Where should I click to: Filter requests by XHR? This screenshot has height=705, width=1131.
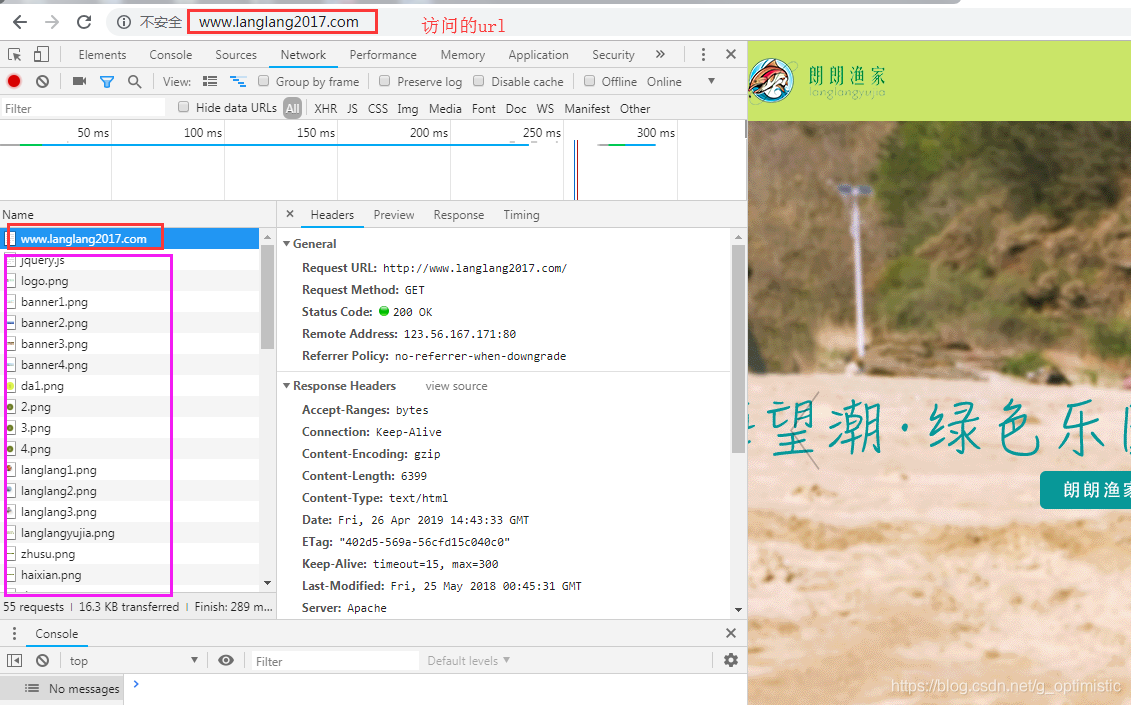[325, 108]
